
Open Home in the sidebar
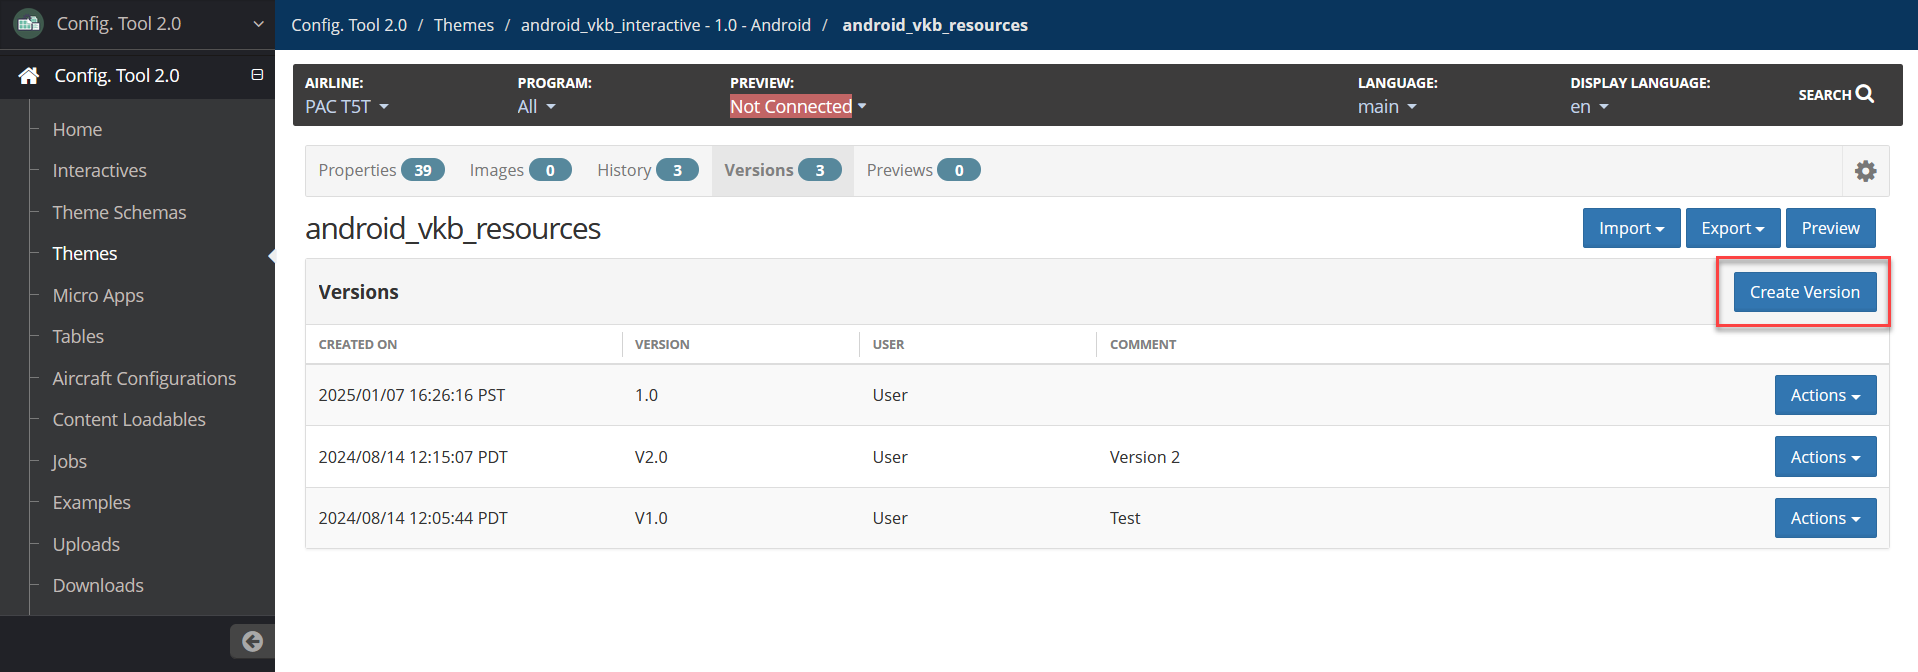(x=77, y=129)
